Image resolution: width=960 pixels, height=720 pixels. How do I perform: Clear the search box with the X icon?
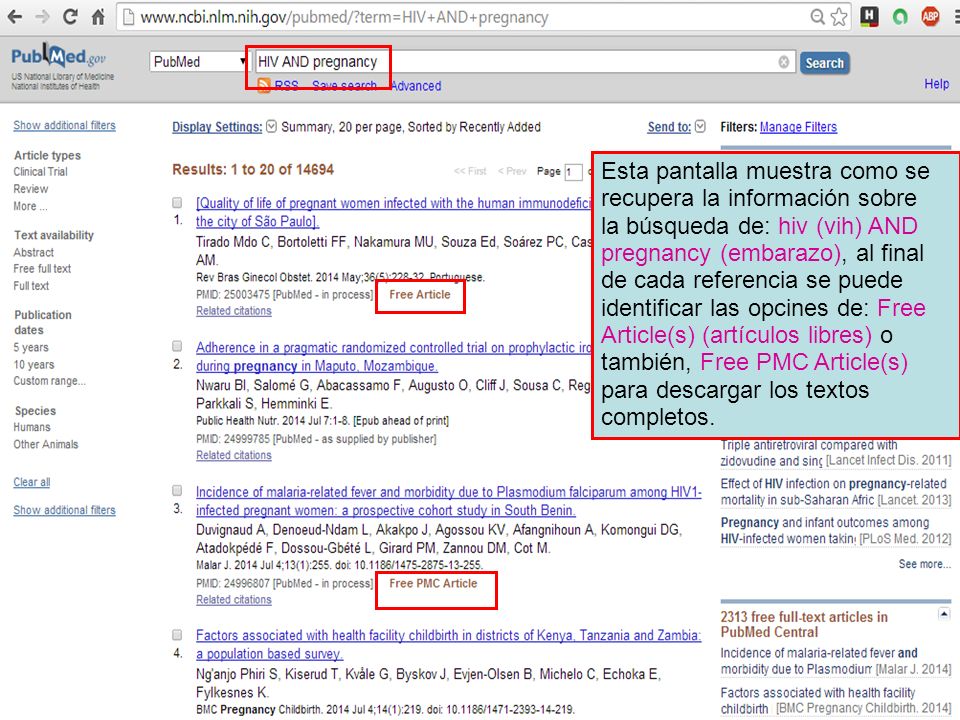(x=784, y=62)
